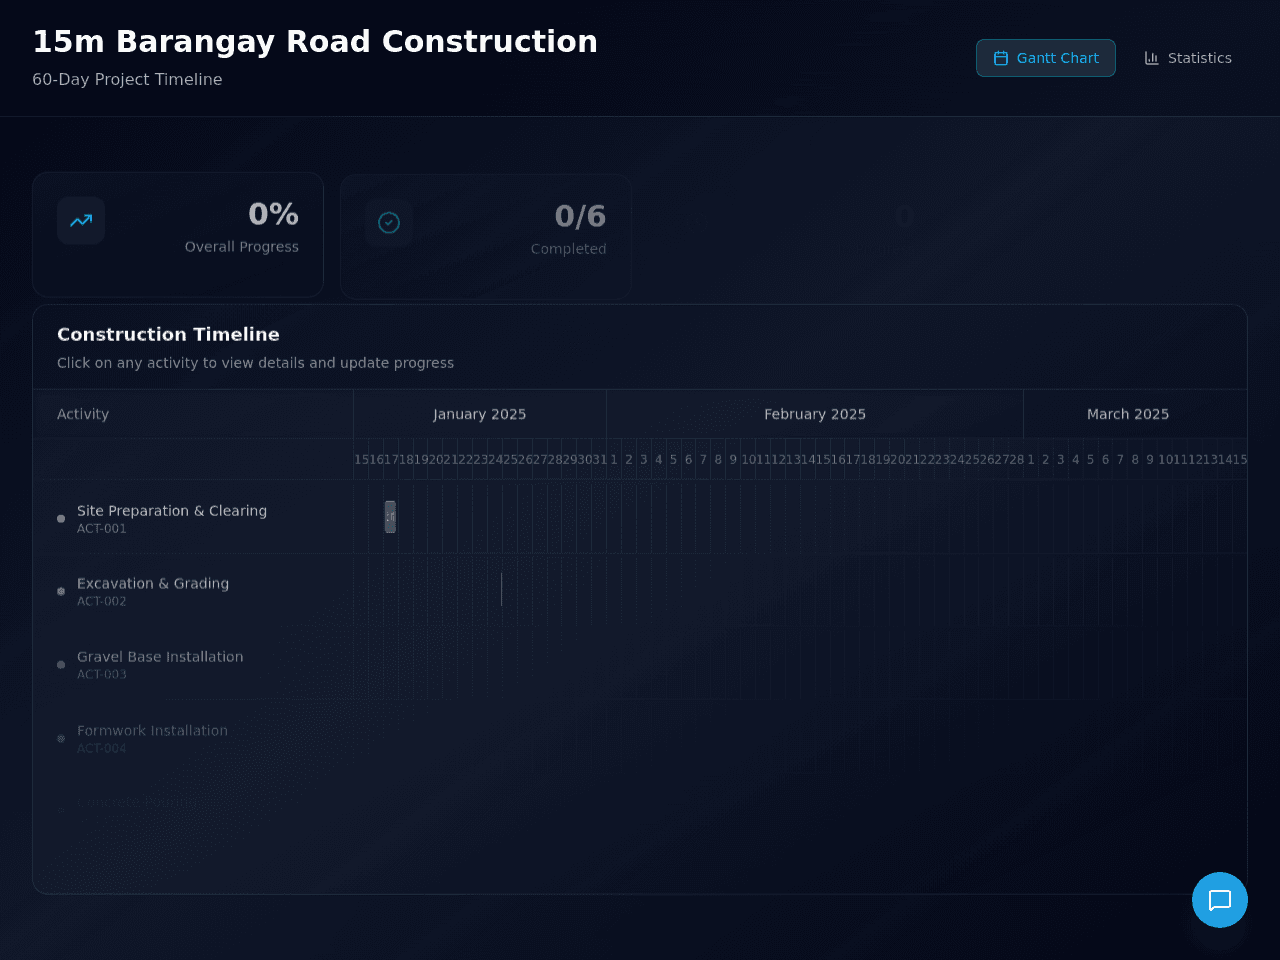The width and height of the screenshot is (1280, 960).
Task: Click the Overall Progress trend icon
Action: pyautogui.click(x=81, y=221)
